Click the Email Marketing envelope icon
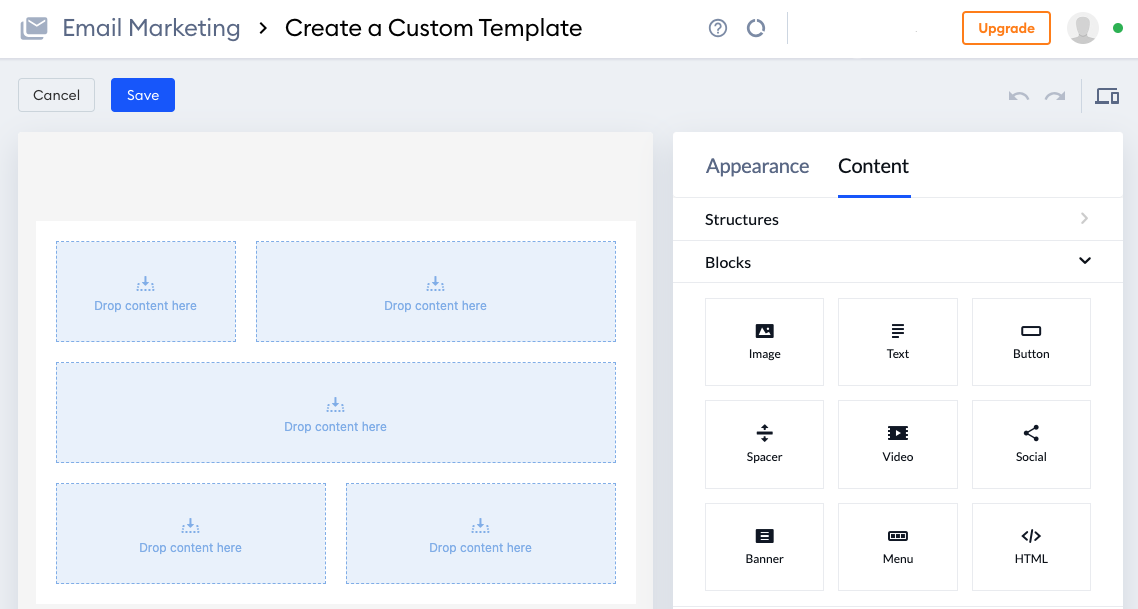 click(x=33, y=28)
